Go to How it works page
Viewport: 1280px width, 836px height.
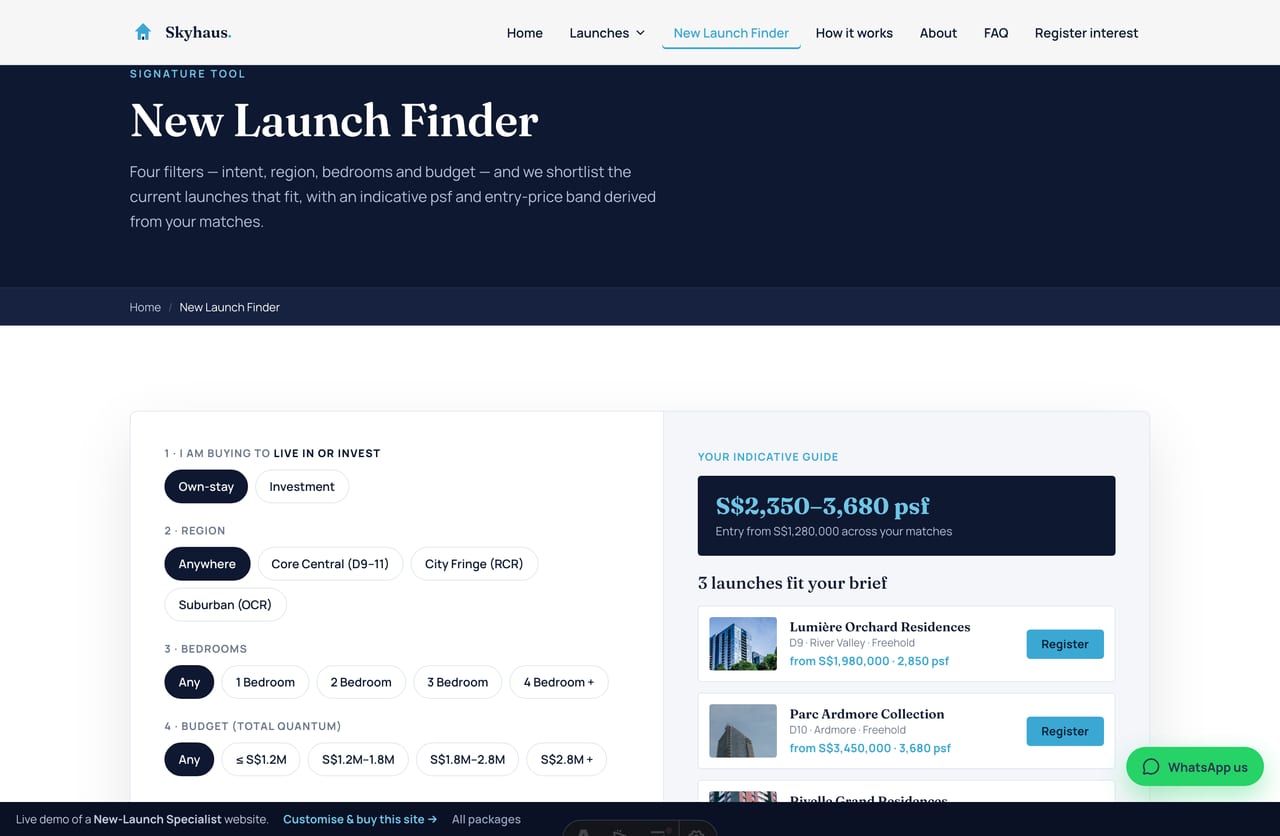(x=854, y=33)
